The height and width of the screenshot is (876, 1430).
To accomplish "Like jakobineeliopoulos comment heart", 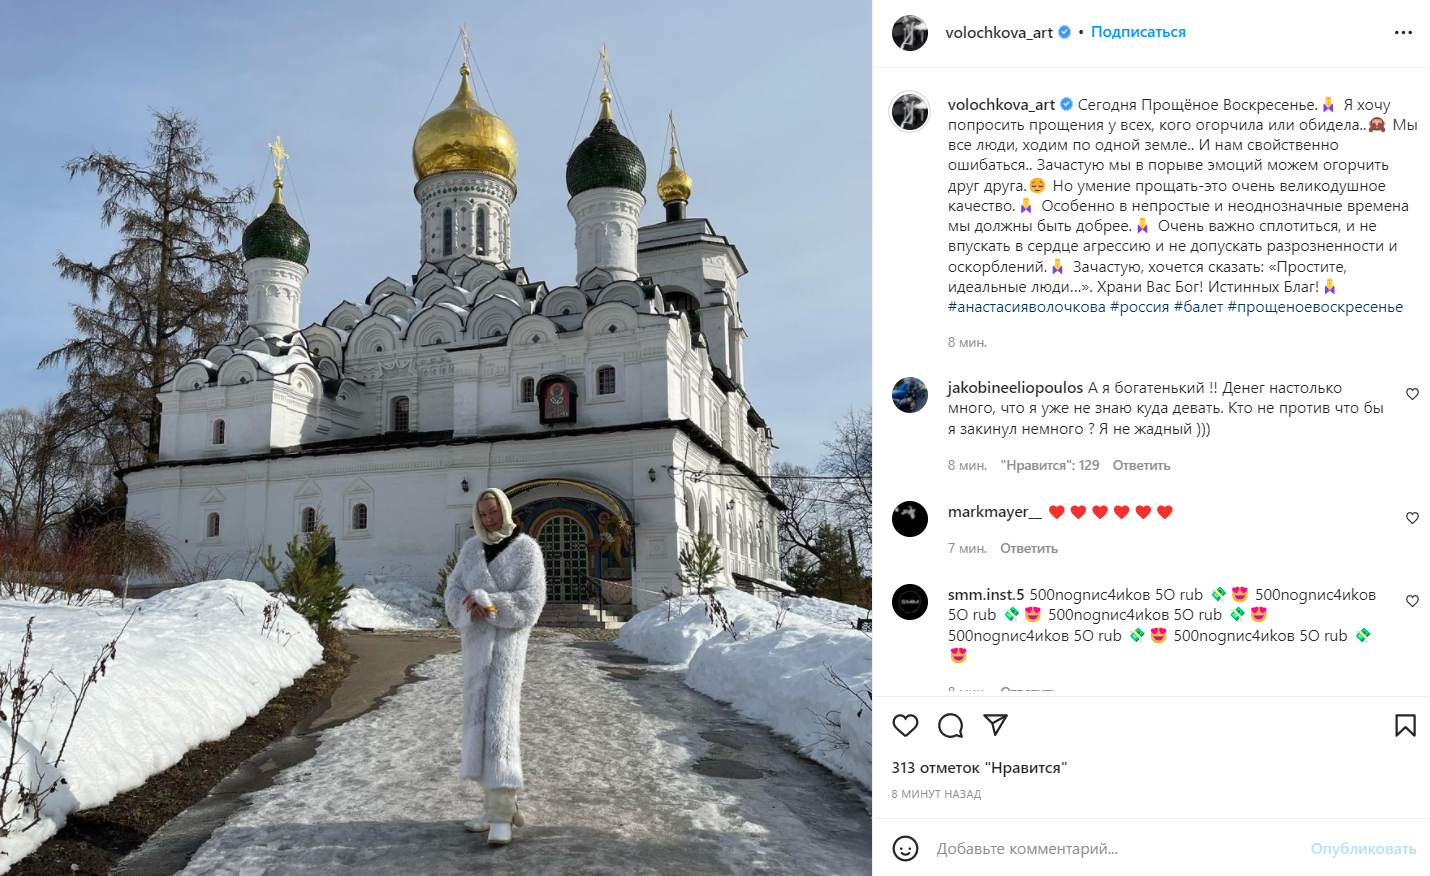I will tap(1412, 394).
